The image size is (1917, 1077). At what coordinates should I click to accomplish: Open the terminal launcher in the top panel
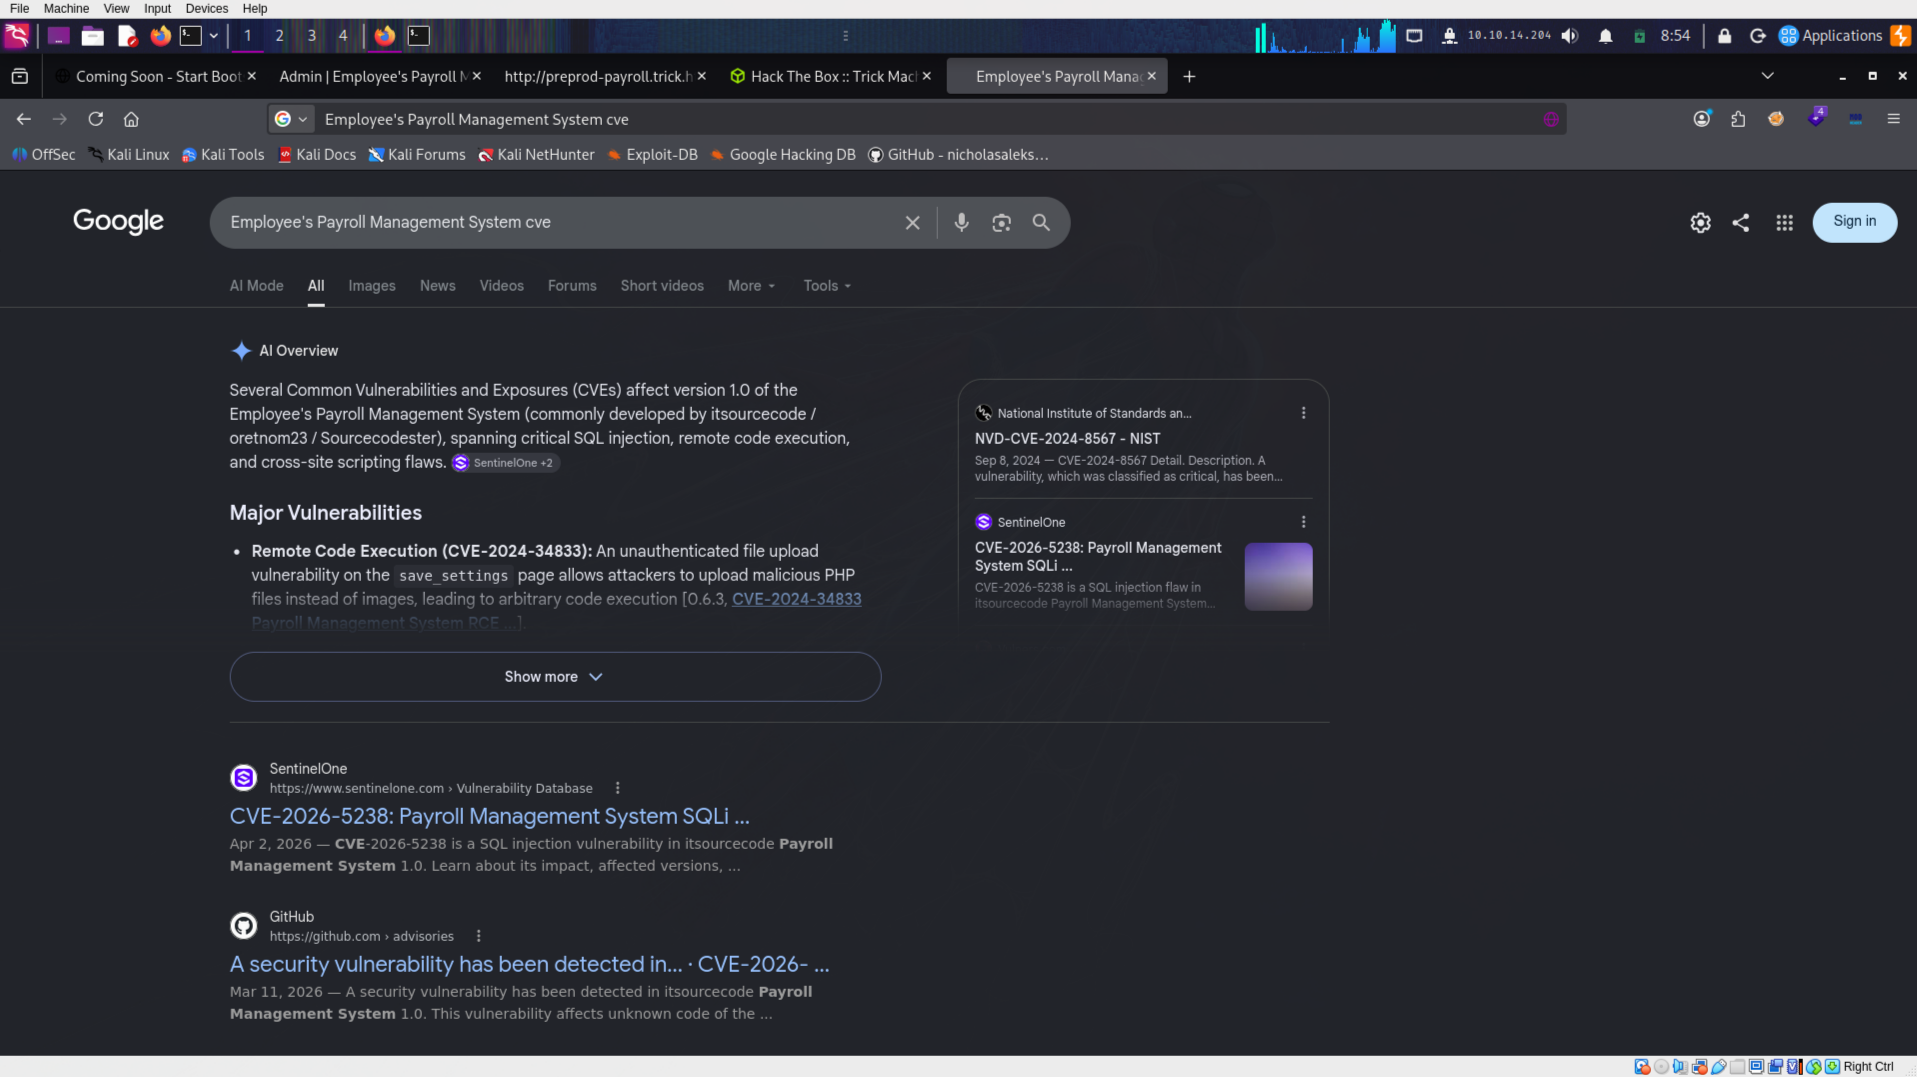(190, 36)
